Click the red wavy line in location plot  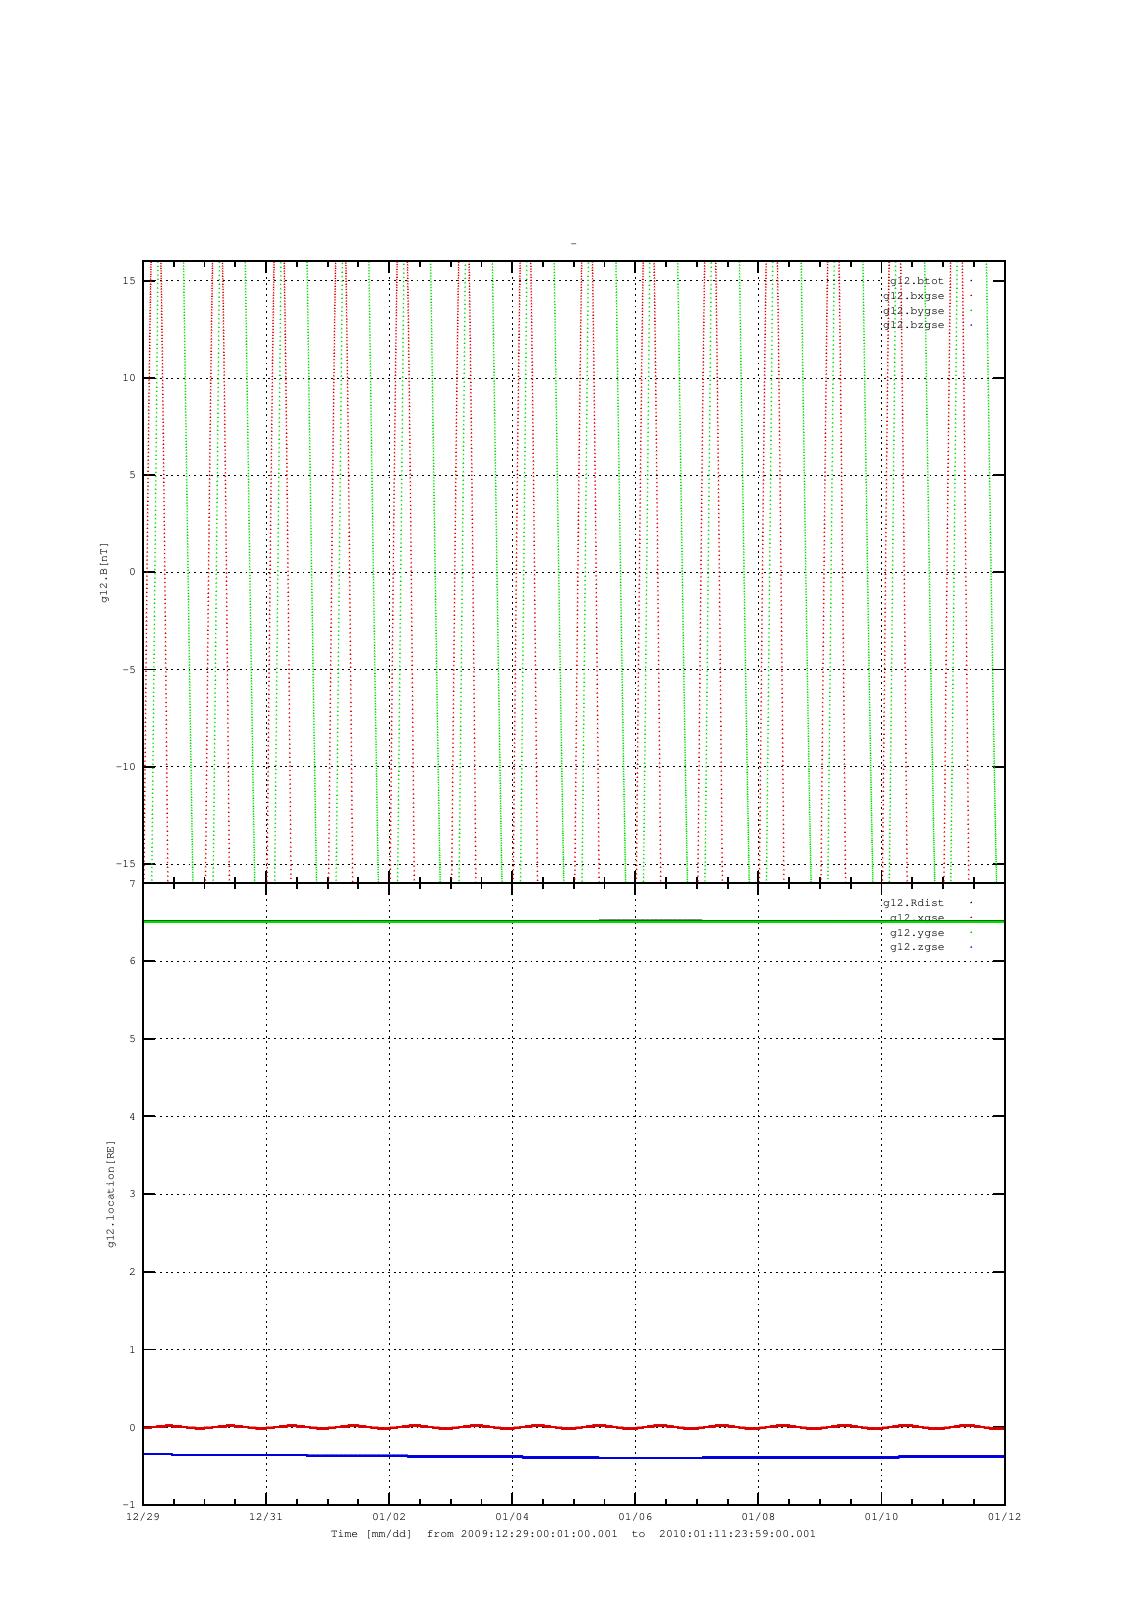pos(573,1427)
